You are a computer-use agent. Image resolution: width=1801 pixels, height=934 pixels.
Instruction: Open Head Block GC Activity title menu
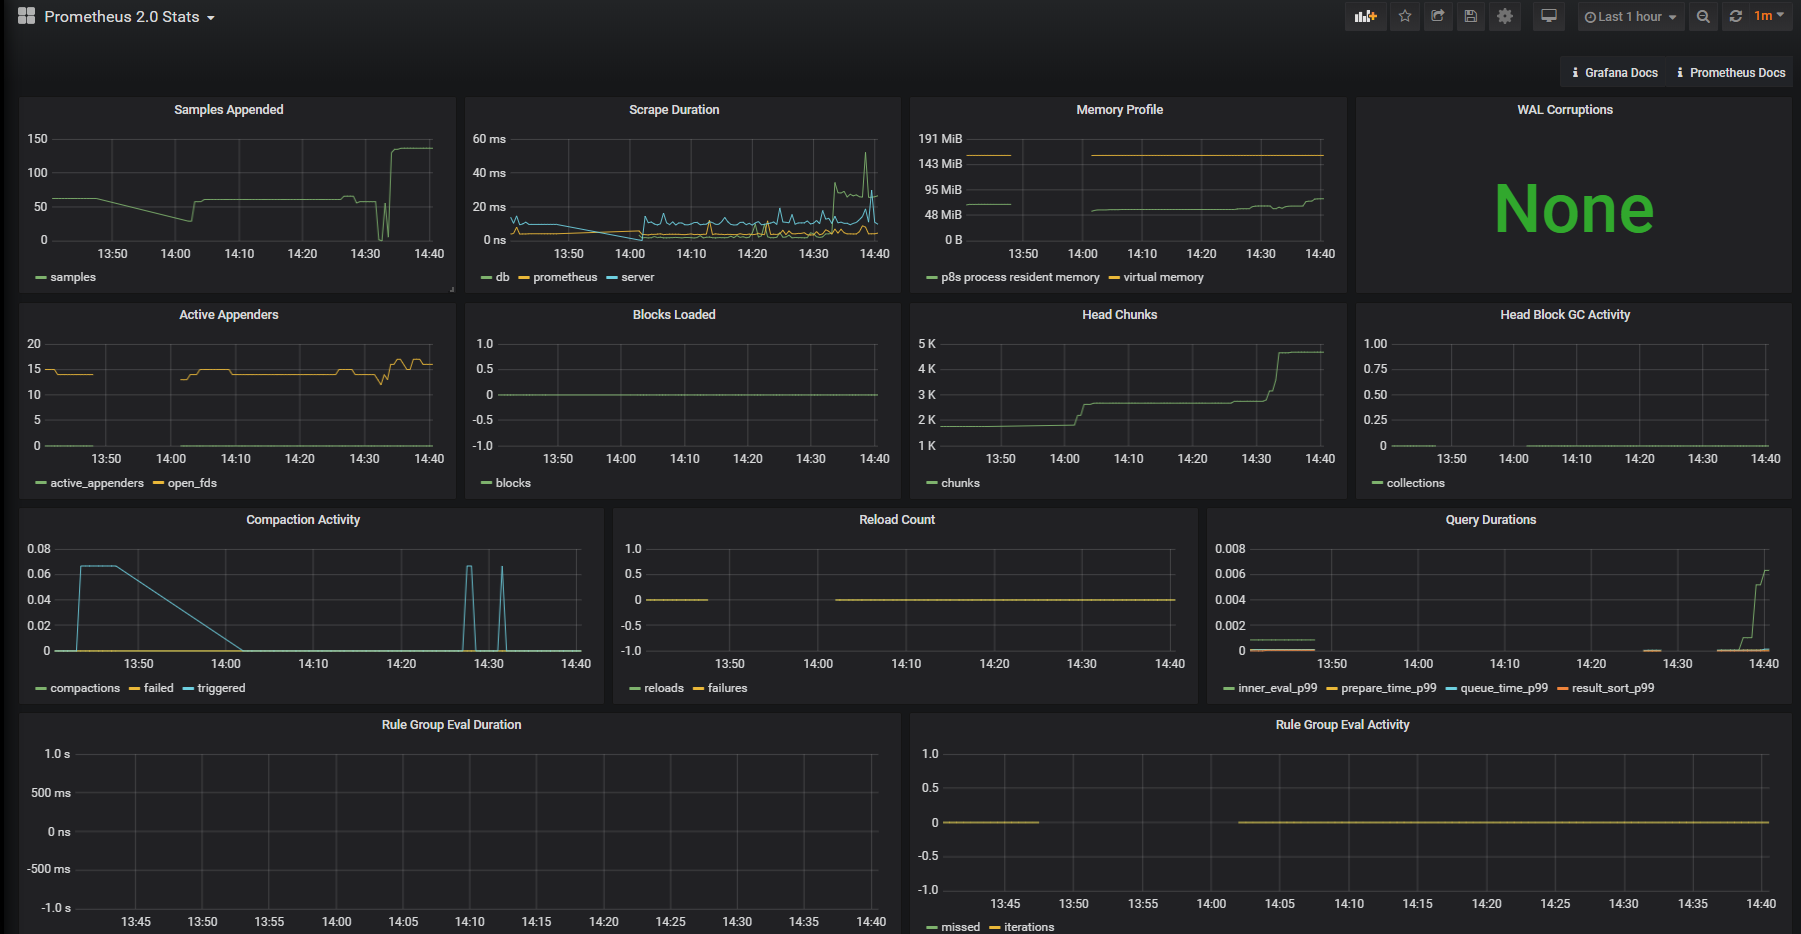click(1565, 315)
